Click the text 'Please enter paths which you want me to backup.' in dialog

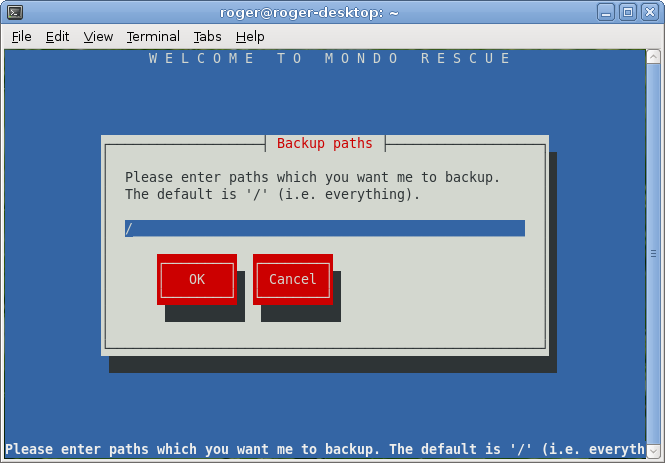point(313,177)
